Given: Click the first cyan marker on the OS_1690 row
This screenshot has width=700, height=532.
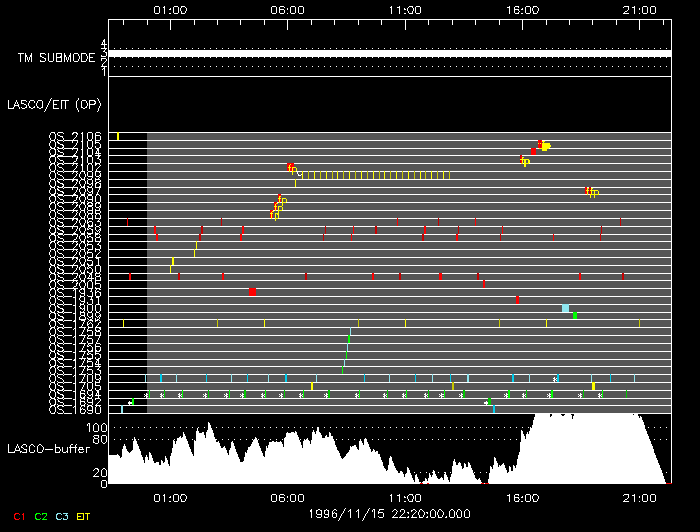Looking at the screenshot, I should click(x=122, y=409).
